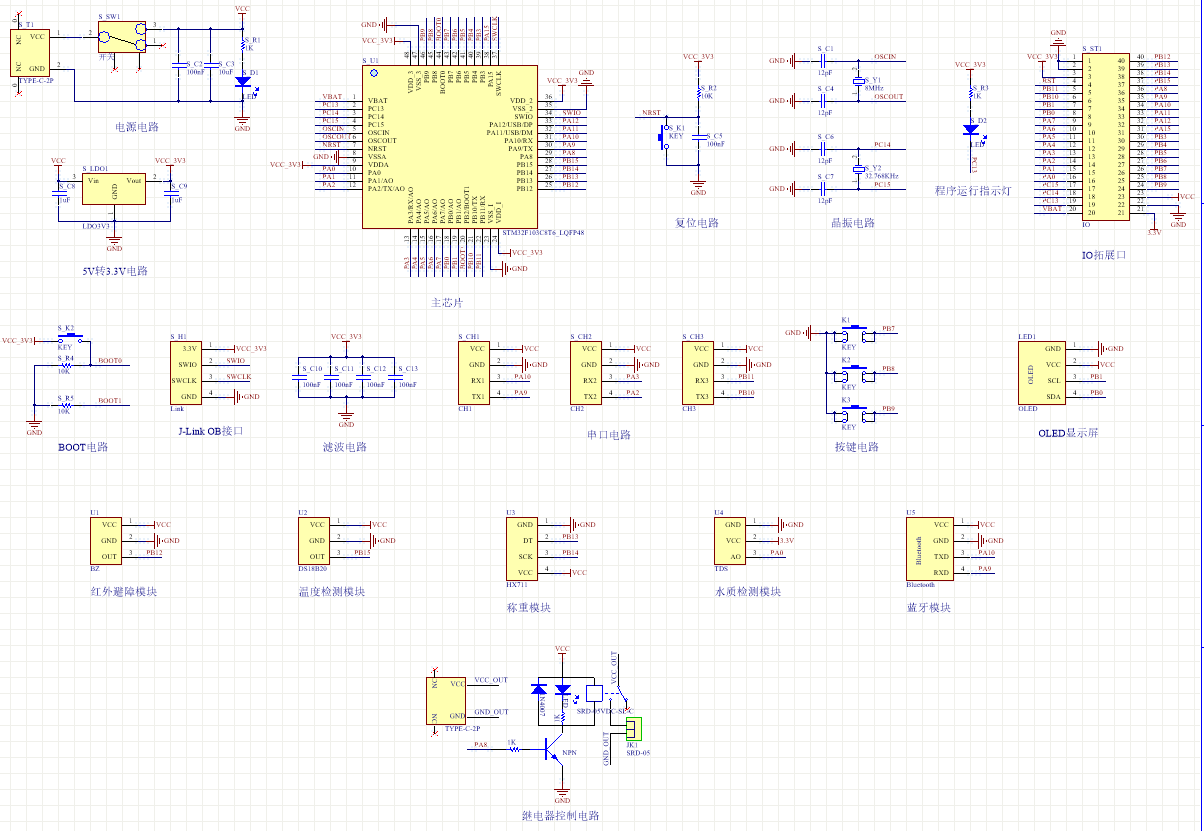Select the S_C9 capacitor at LDO output
1204x831 pixels.
click(x=171, y=196)
